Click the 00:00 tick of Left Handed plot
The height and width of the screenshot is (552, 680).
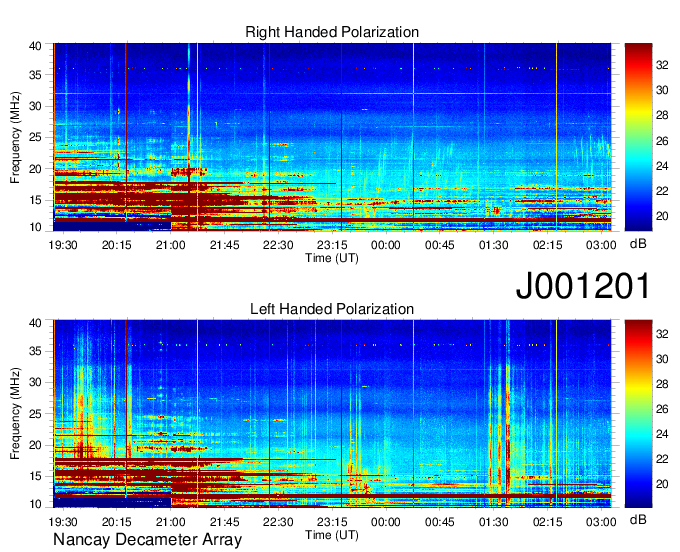(x=386, y=522)
